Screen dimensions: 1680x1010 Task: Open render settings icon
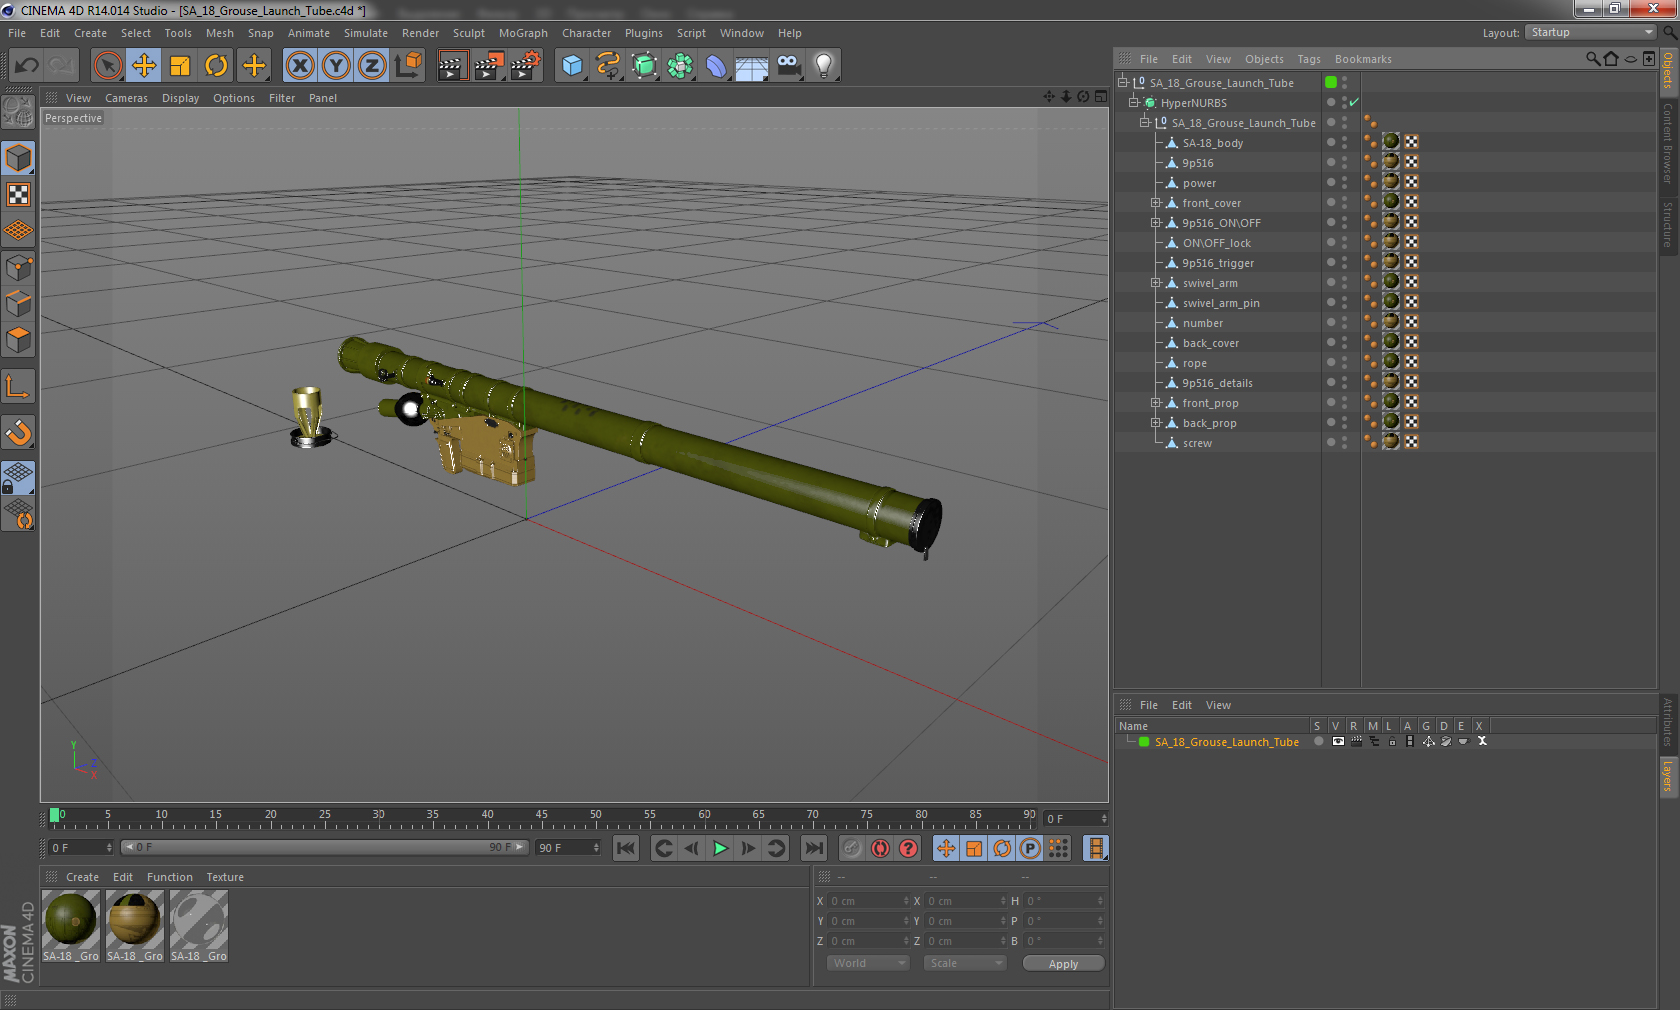[526, 66]
